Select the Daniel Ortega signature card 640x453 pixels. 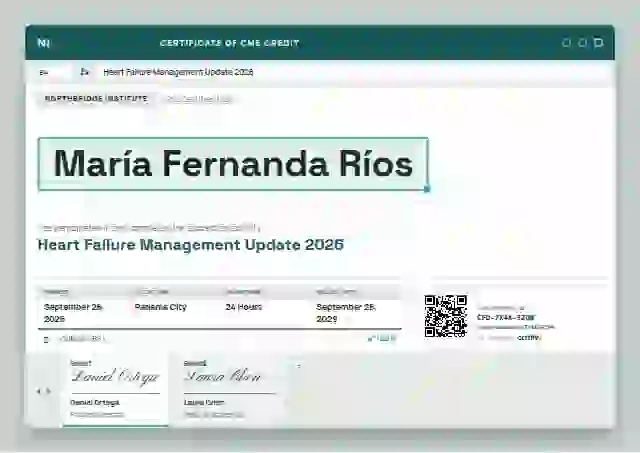[x=116, y=389]
